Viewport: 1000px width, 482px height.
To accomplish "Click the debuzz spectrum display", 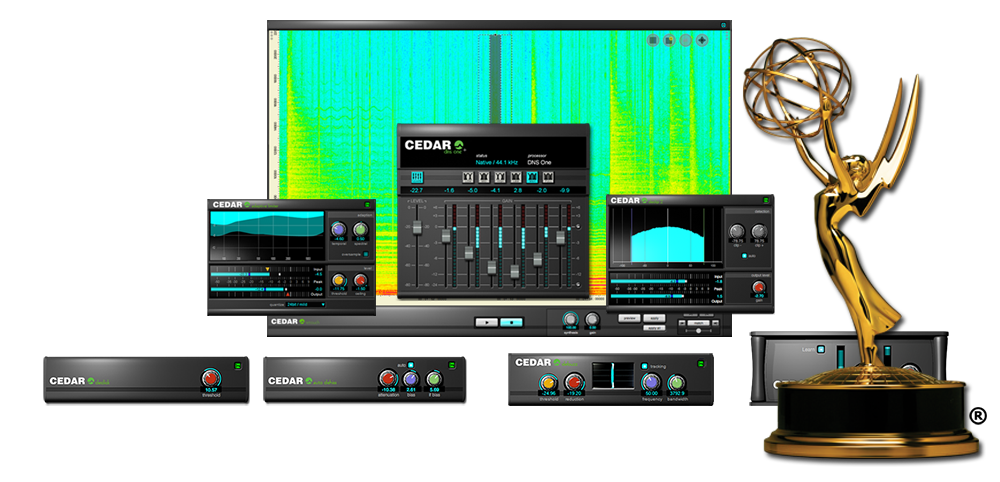I will click(x=613, y=376).
